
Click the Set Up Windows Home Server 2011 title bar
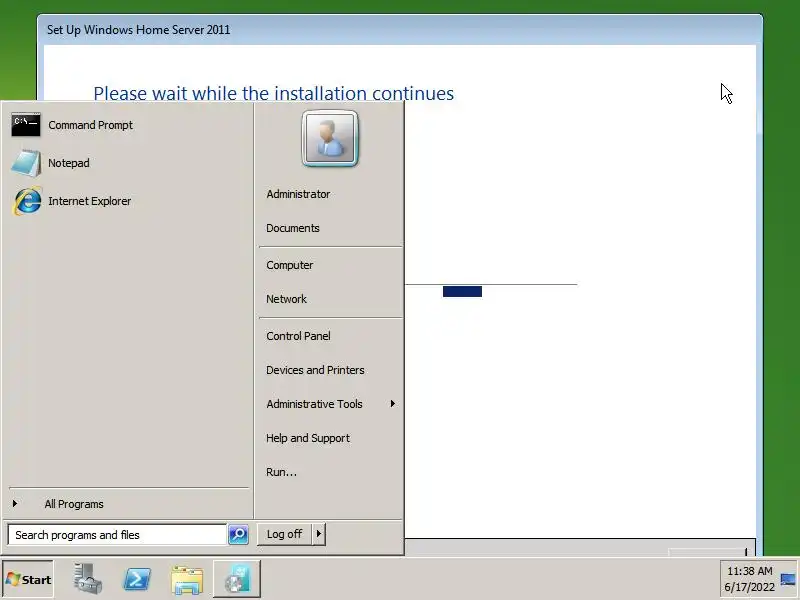(400, 30)
